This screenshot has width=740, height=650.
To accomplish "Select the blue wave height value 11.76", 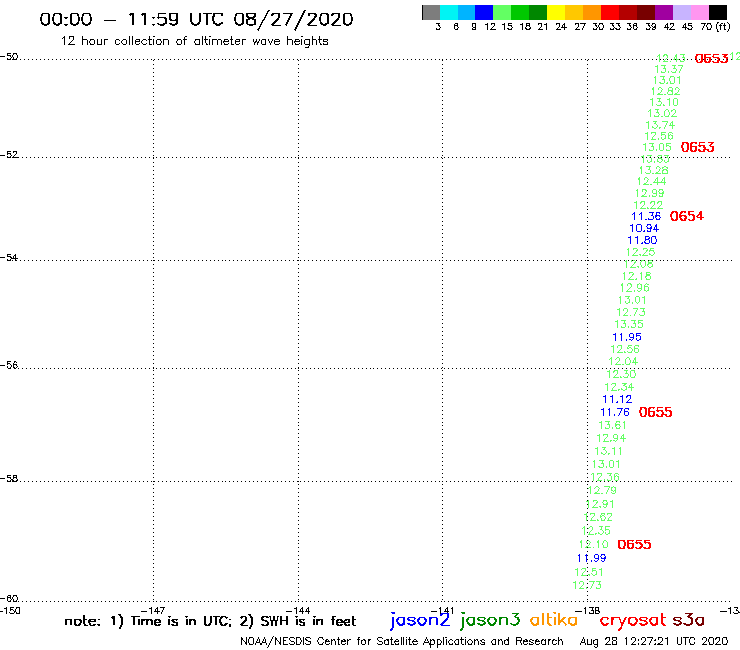I will point(614,412).
